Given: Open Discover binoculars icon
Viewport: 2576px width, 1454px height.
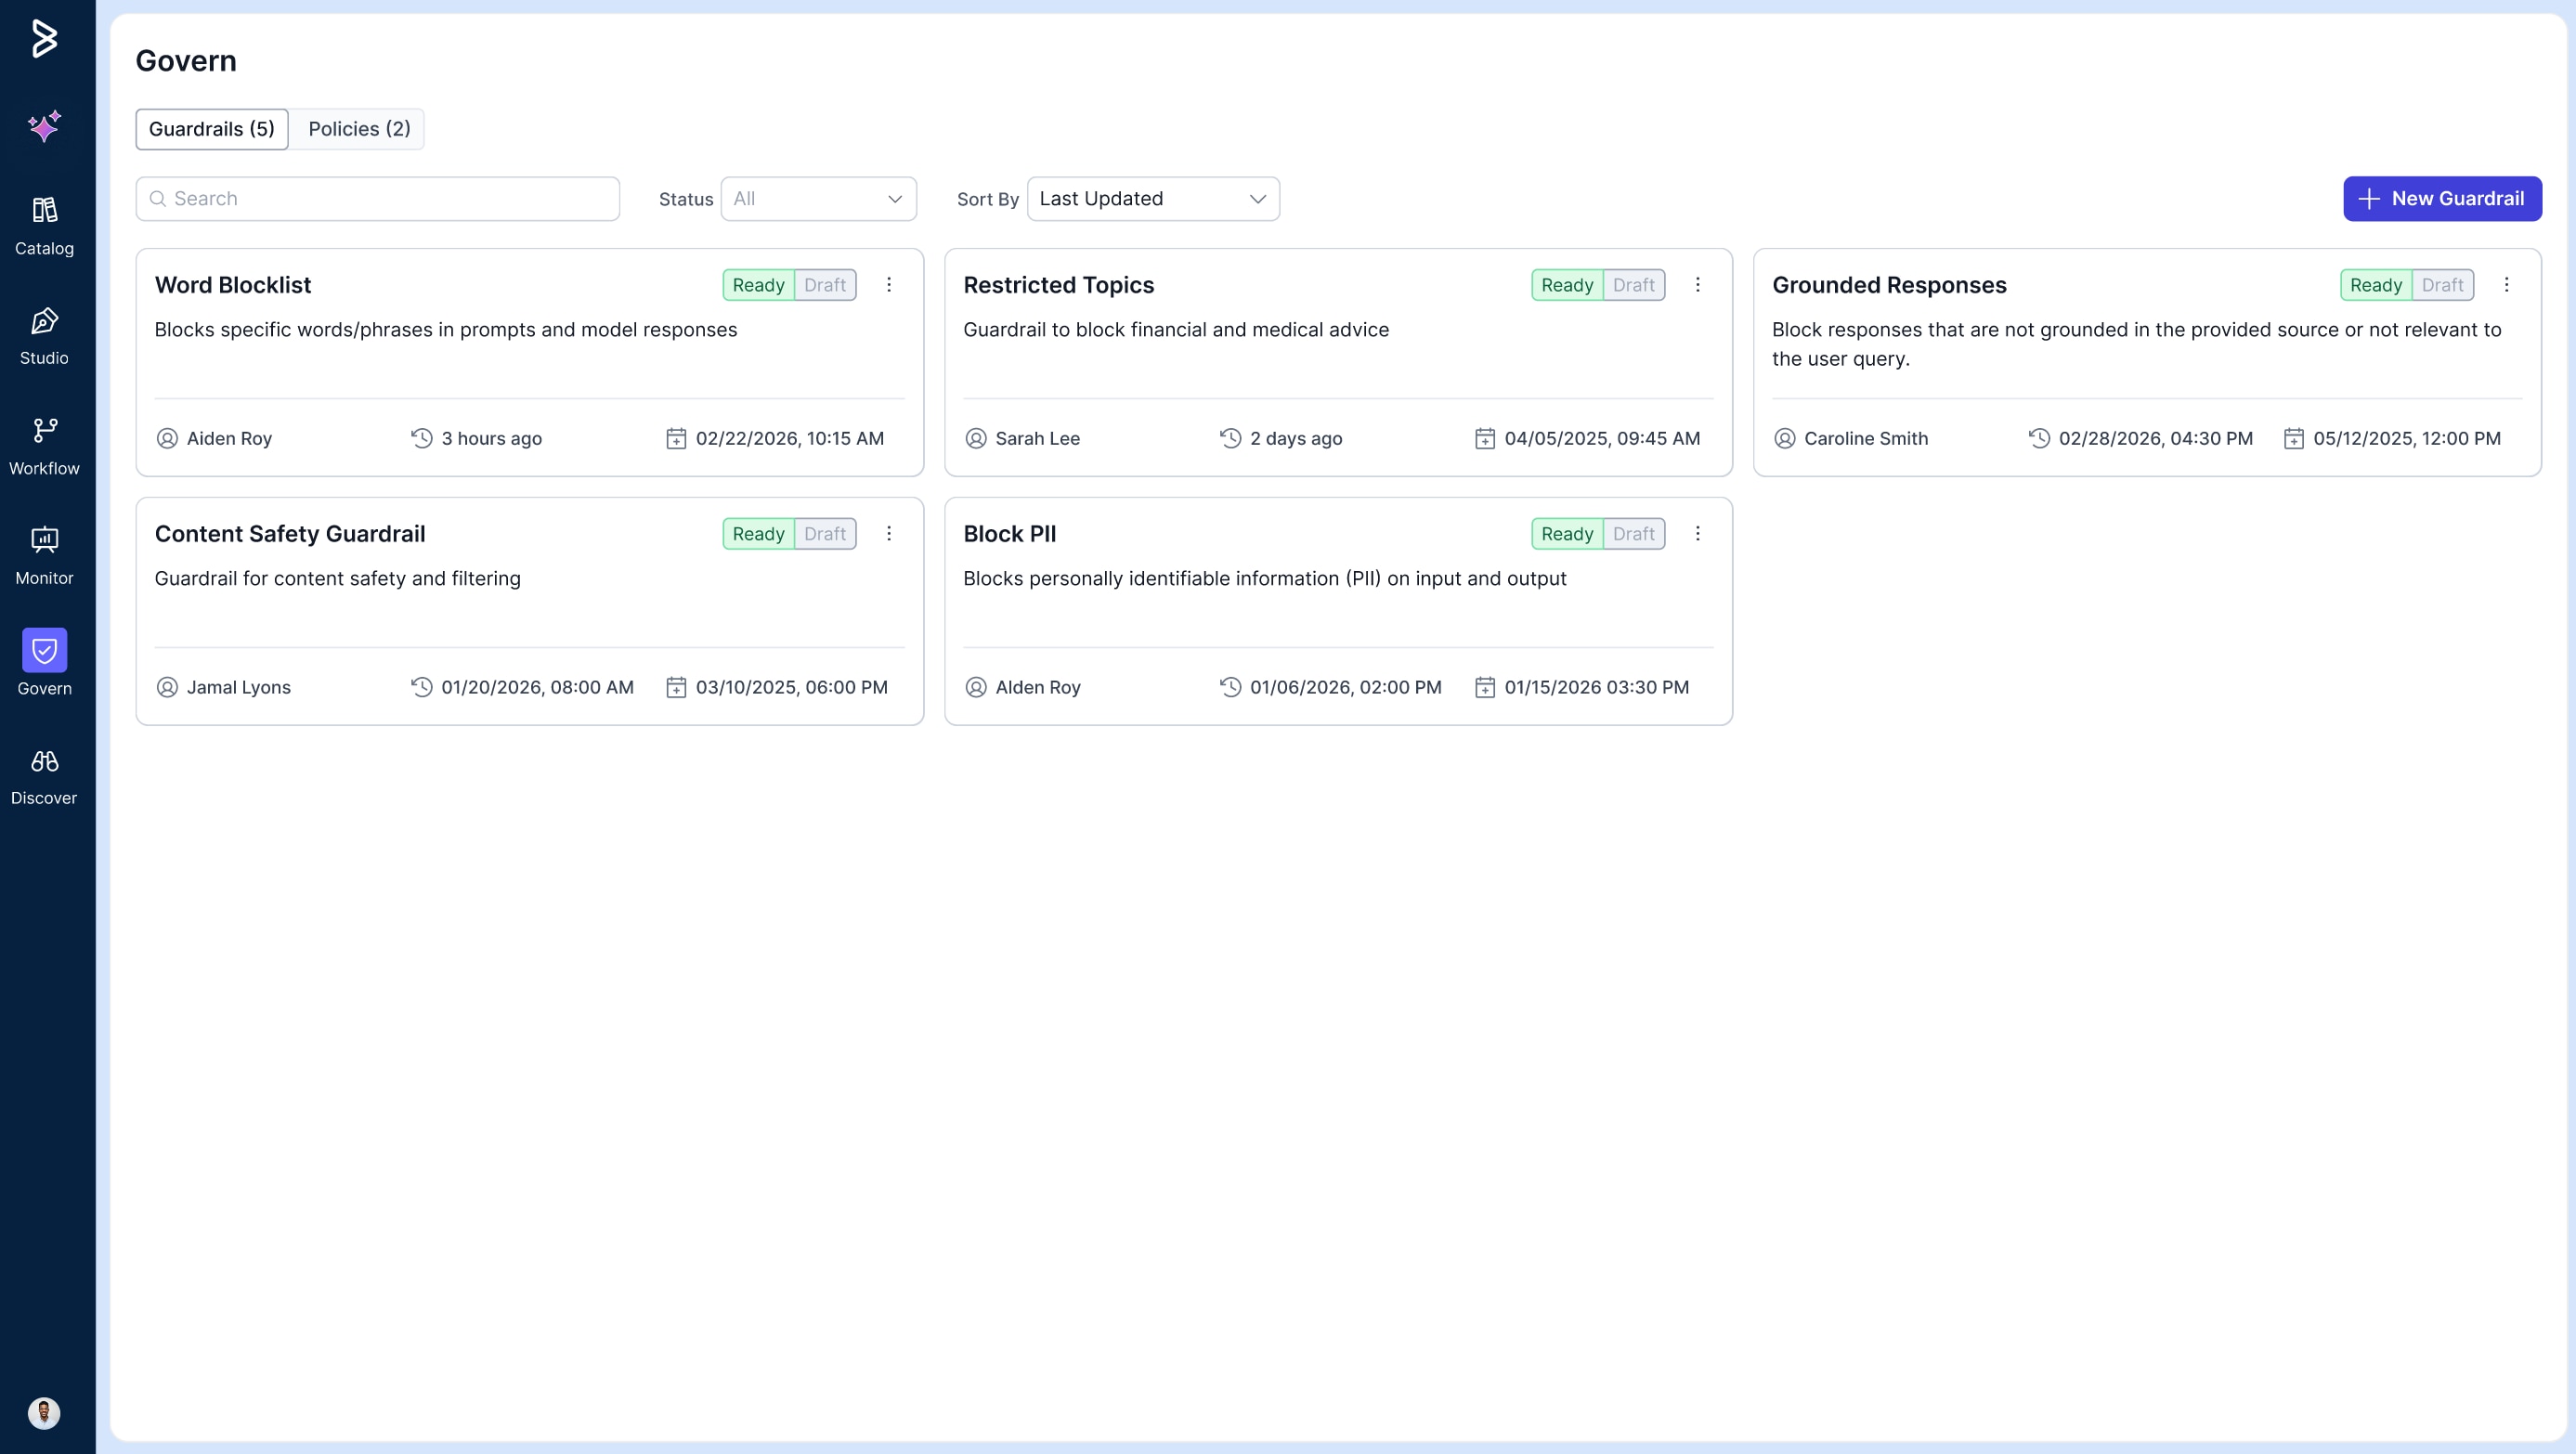Looking at the screenshot, I should coord(44,775).
